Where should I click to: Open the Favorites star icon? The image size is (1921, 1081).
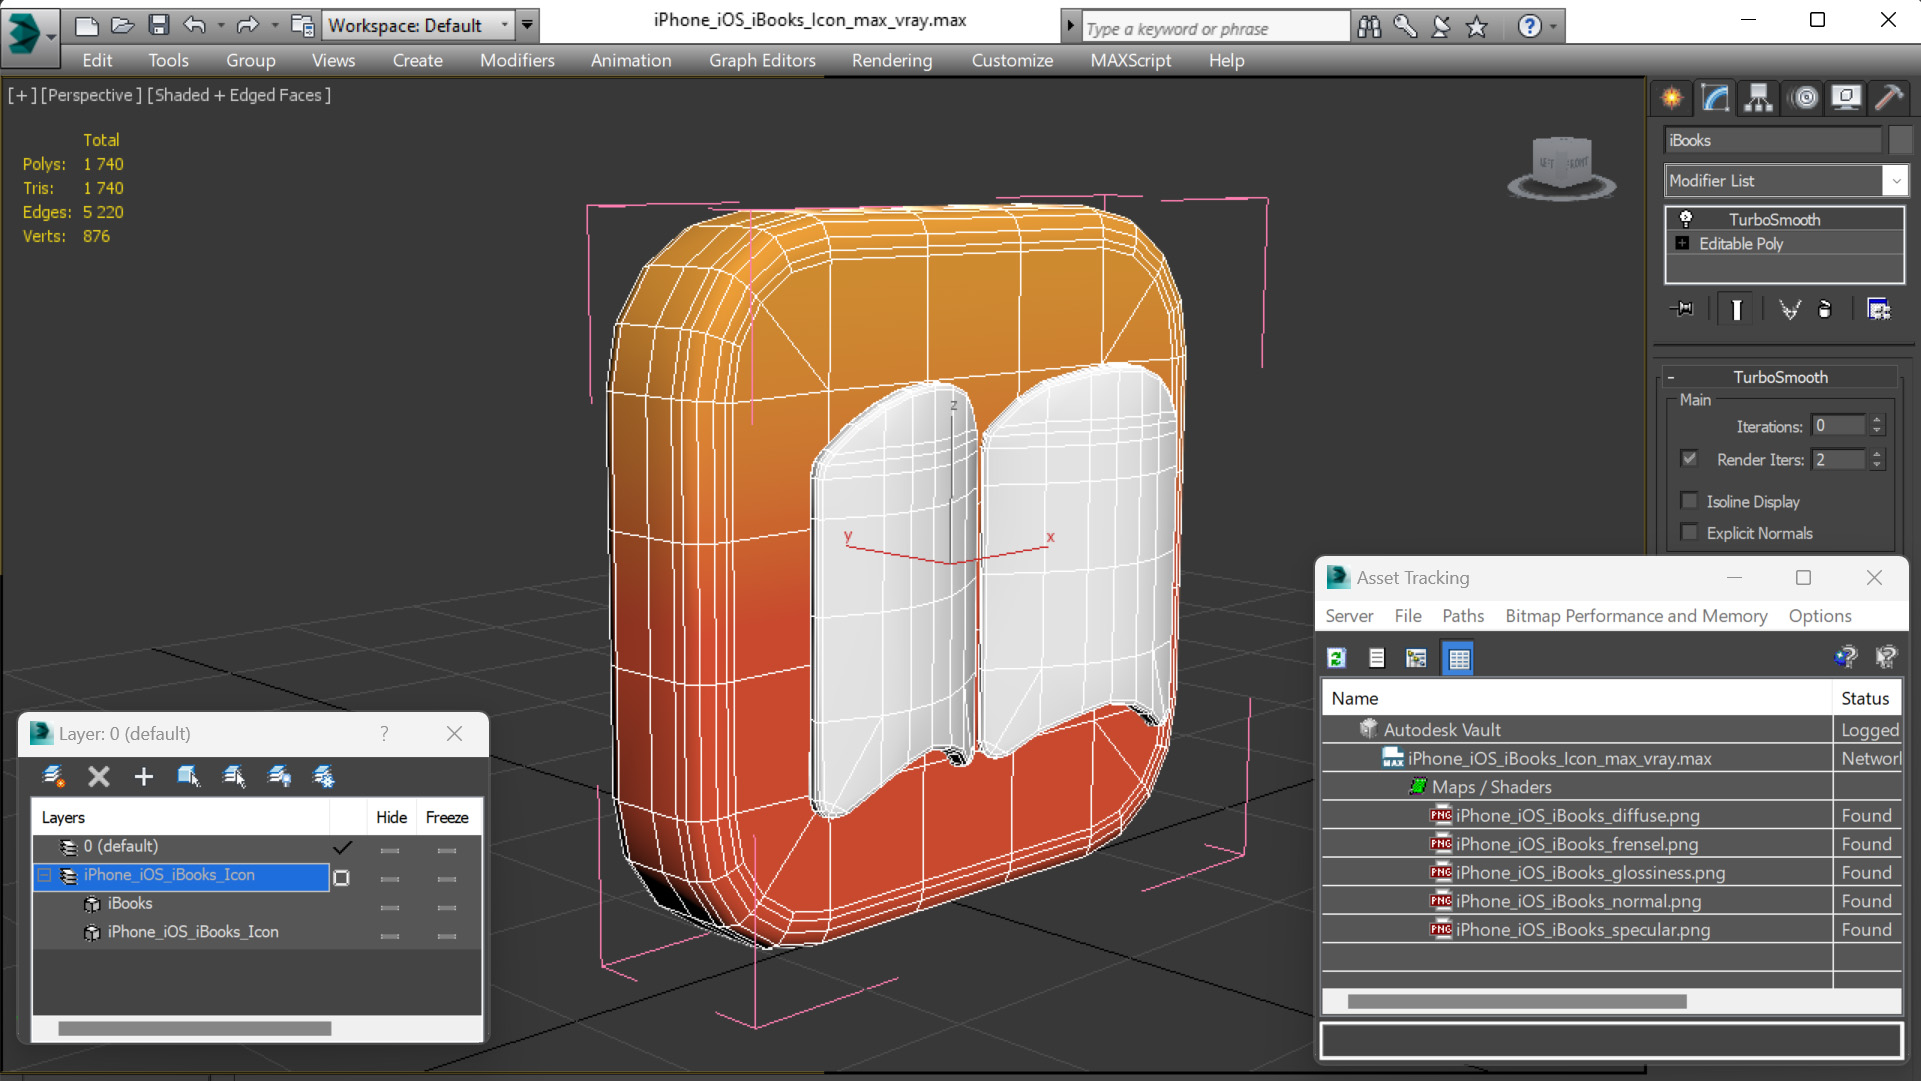pos(1477,27)
